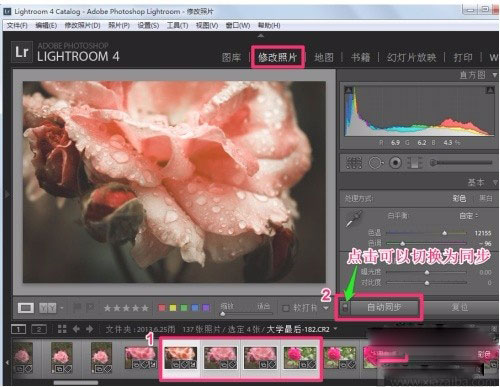The height and width of the screenshot is (387, 500).
Task: Toggle shadow clipping indicator in histogram
Action: pos(349,90)
